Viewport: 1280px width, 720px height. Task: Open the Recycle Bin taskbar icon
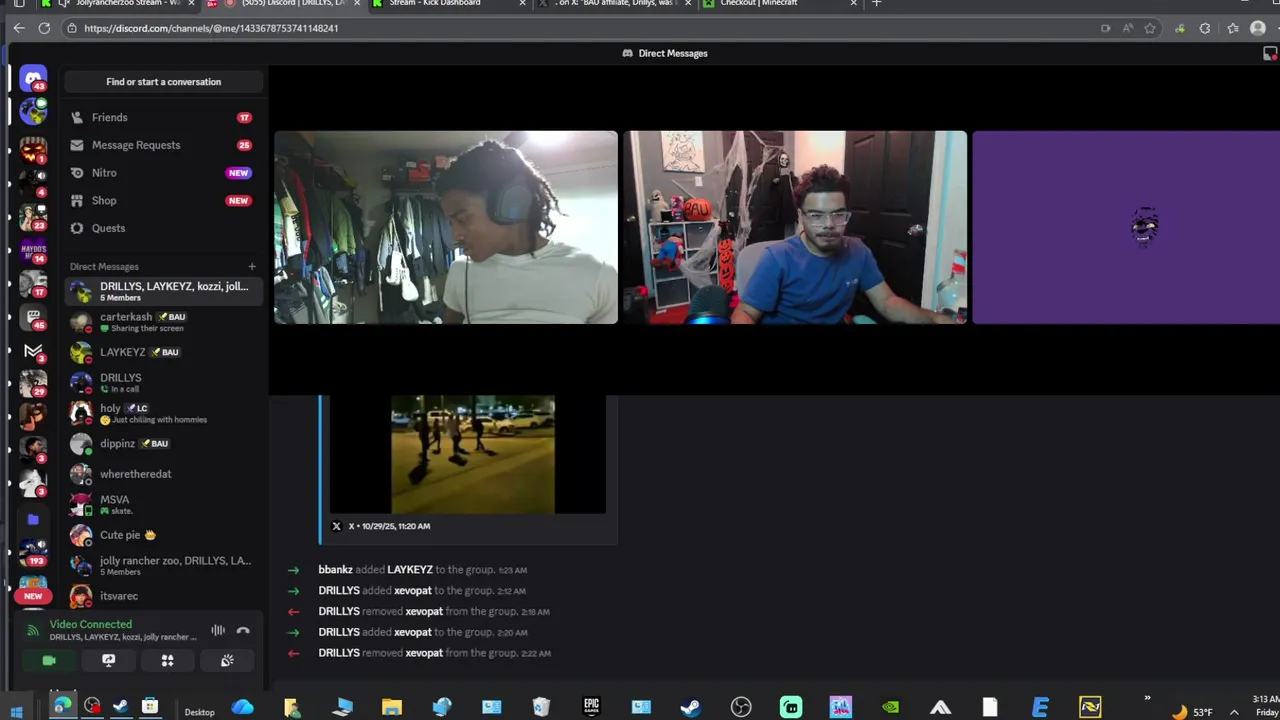click(541, 708)
